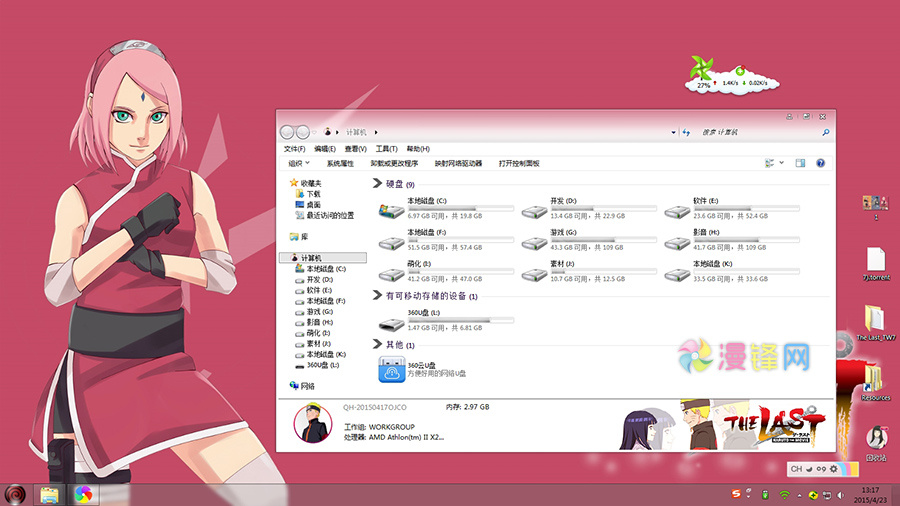Click 映射网络驱动器 toolbar button
The height and width of the screenshot is (506, 900).
pos(458,164)
